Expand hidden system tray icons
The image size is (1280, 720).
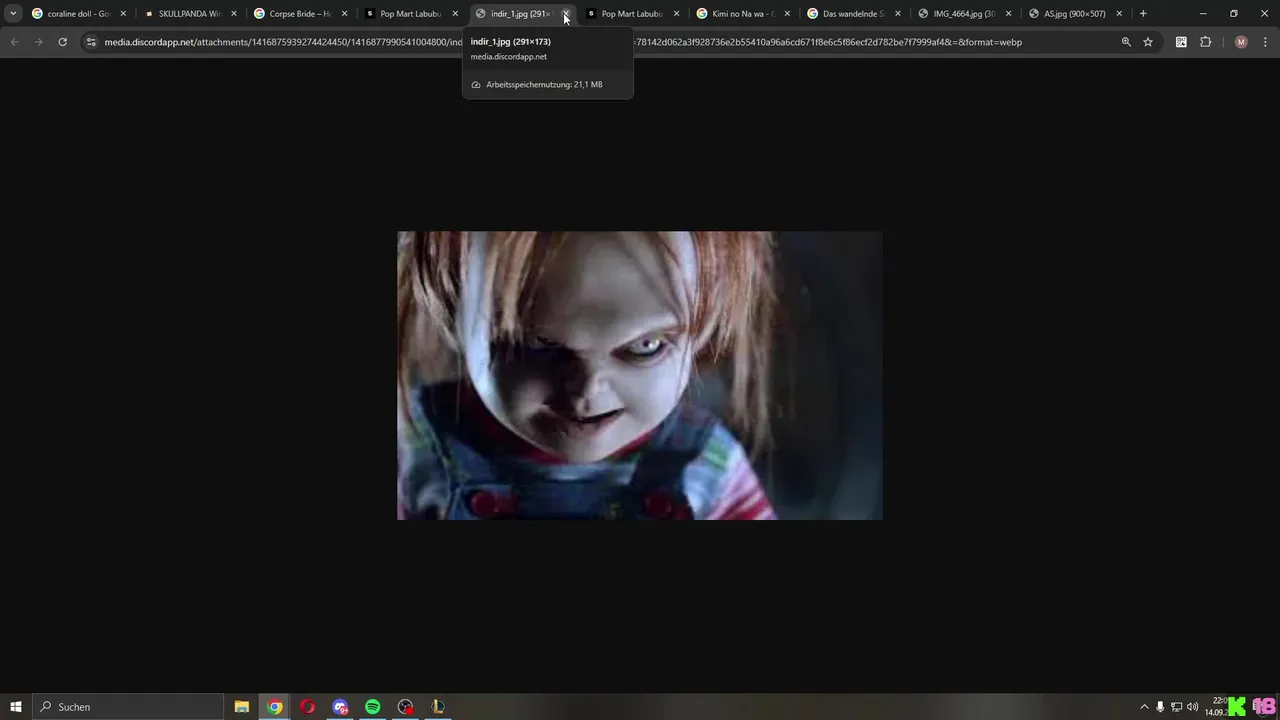(1145, 707)
